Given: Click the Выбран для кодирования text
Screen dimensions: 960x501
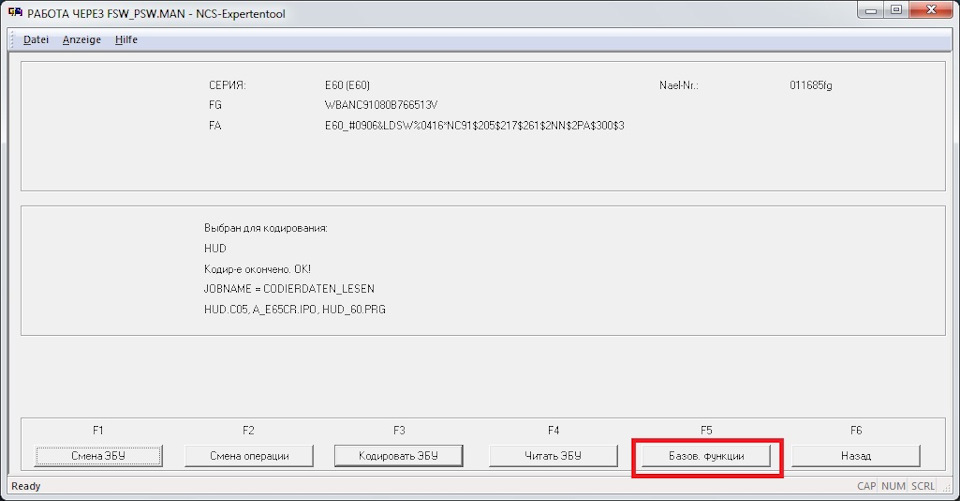Looking at the screenshot, I should point(266,228).
